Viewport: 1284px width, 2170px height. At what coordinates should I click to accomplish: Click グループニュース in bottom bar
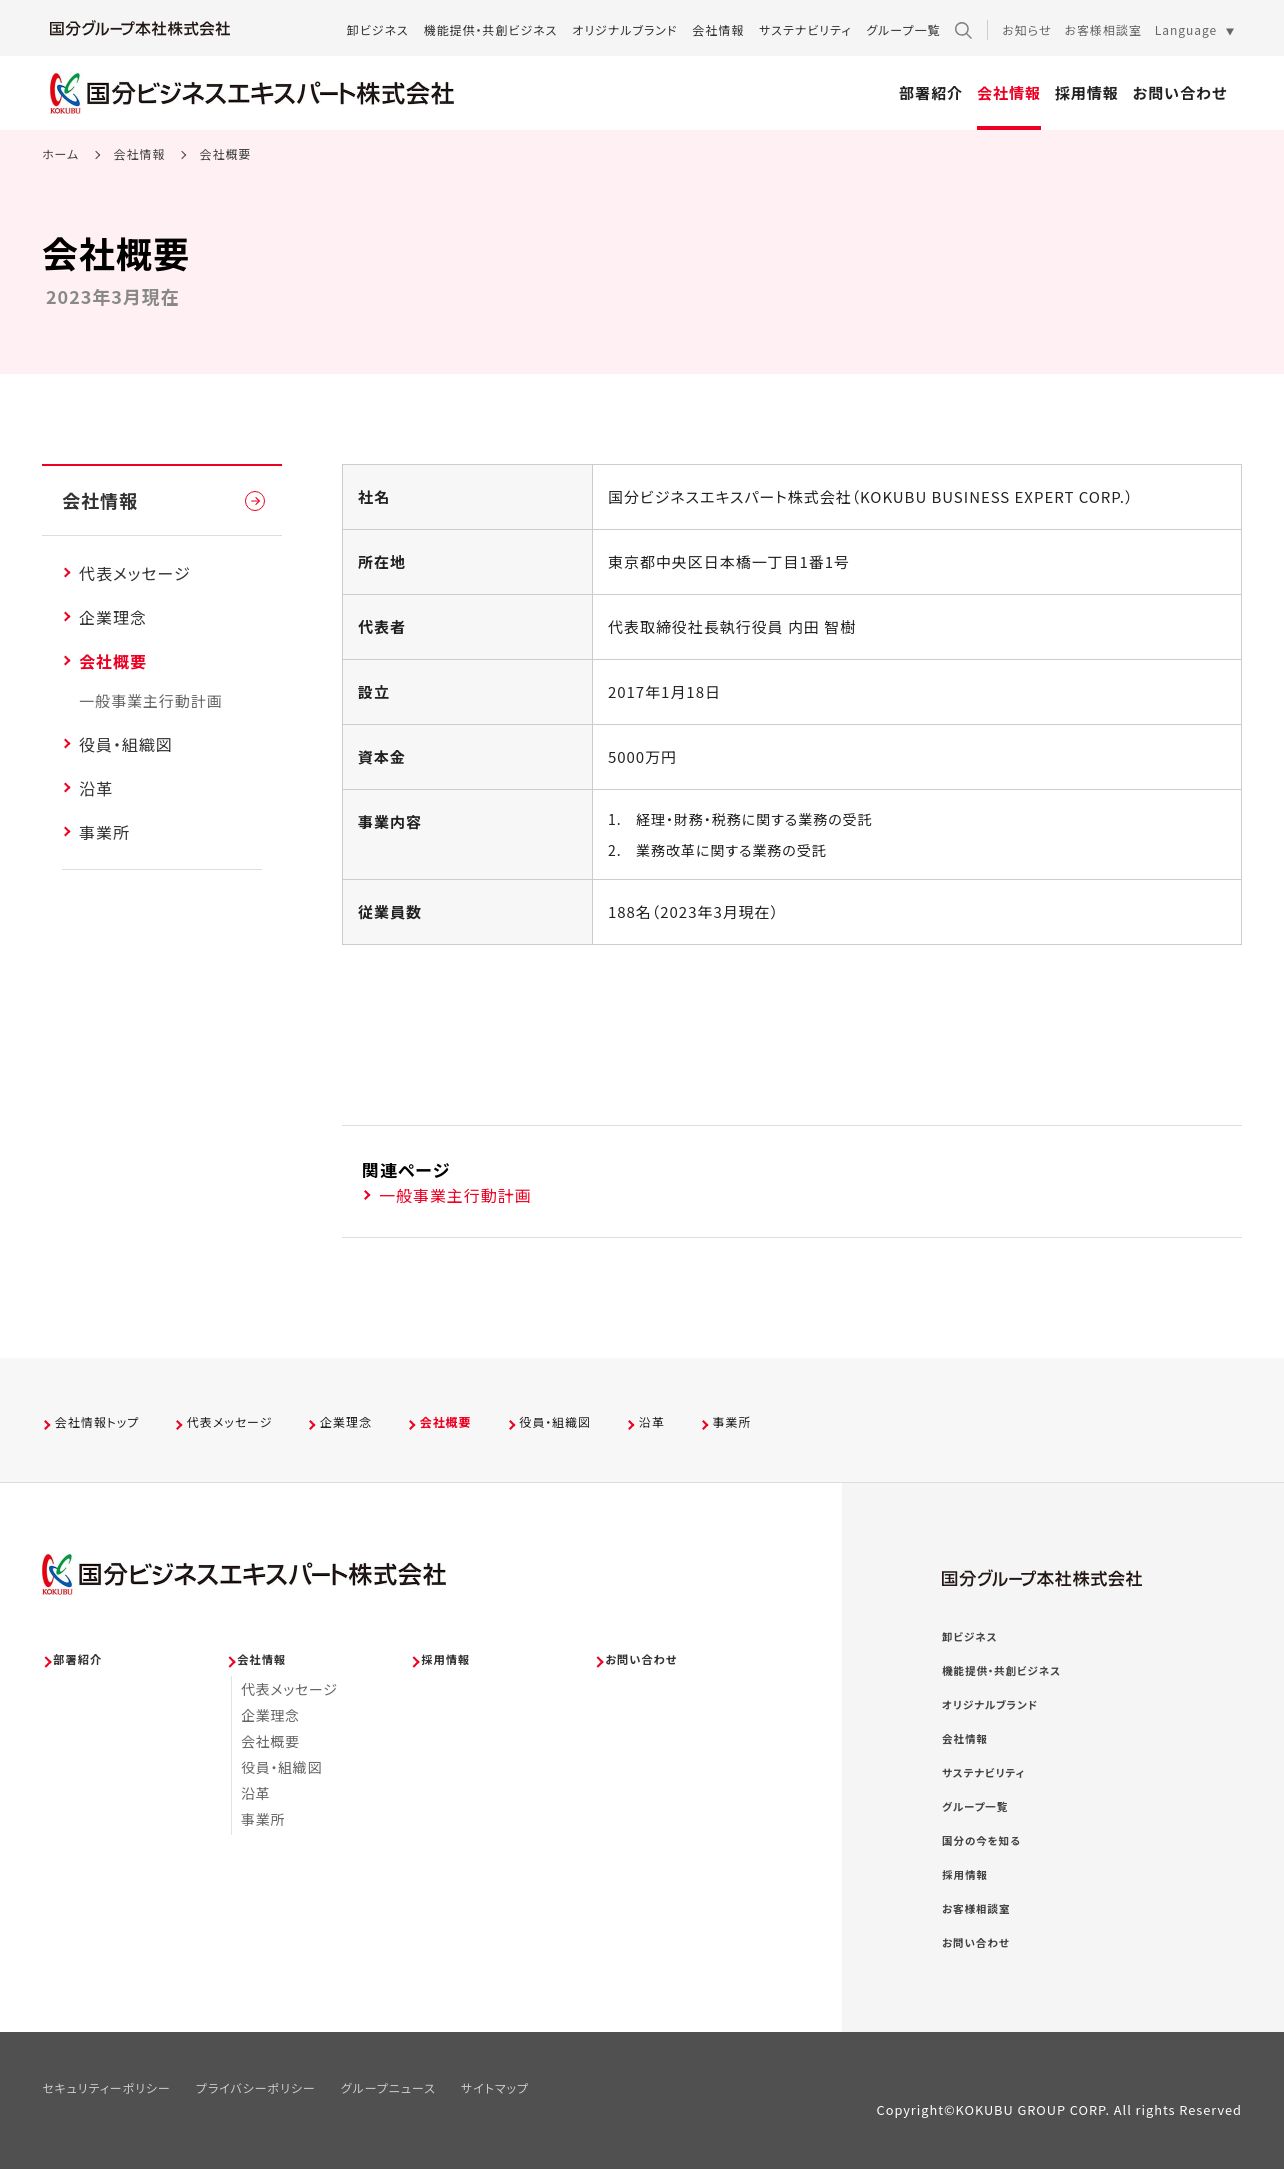tap(388, 2089)
